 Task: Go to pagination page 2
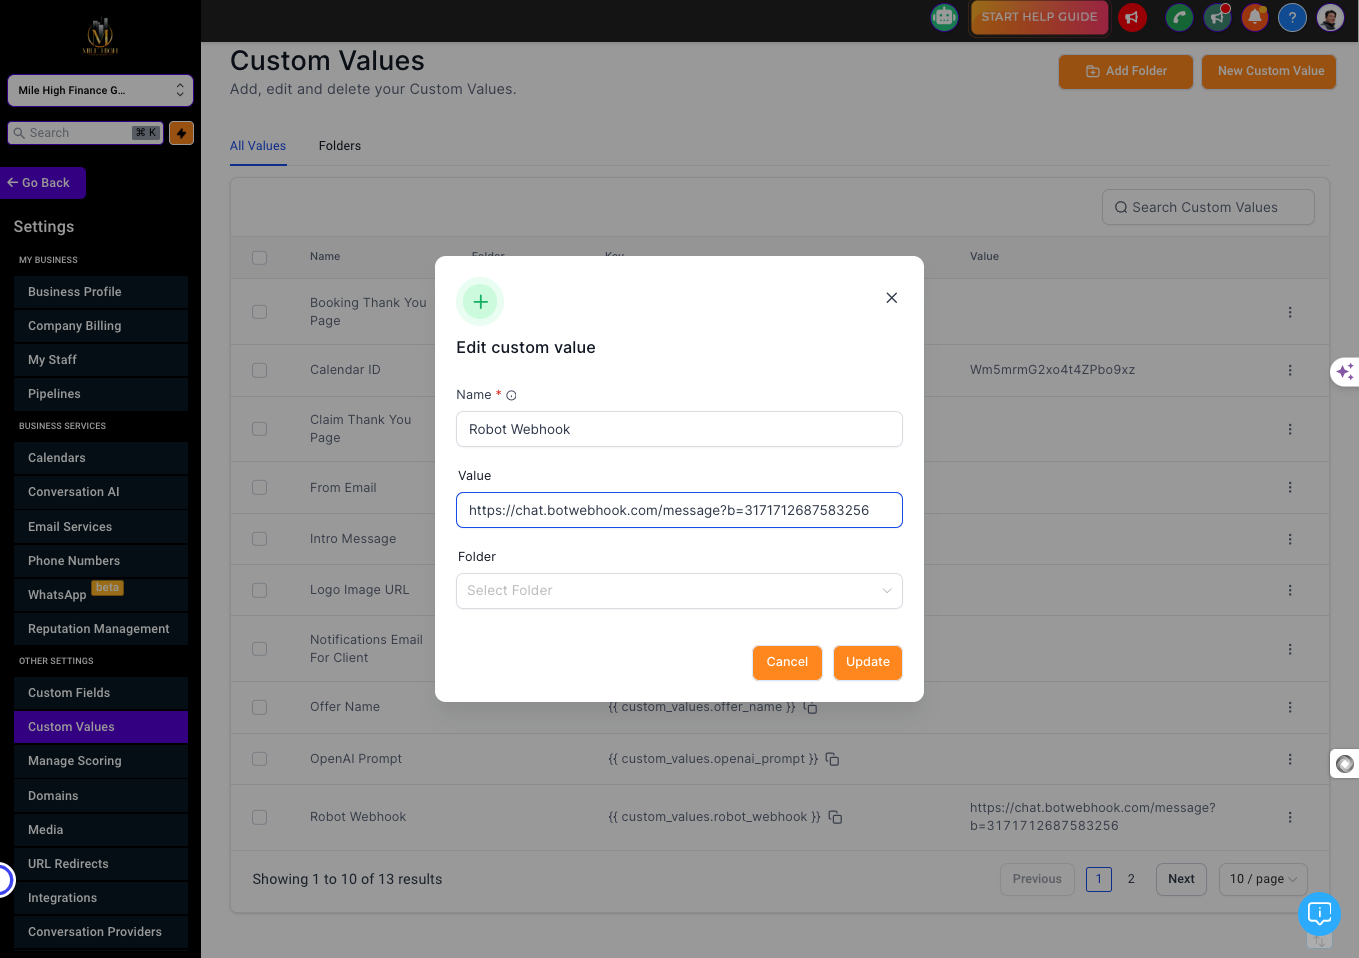point(1131,879)
